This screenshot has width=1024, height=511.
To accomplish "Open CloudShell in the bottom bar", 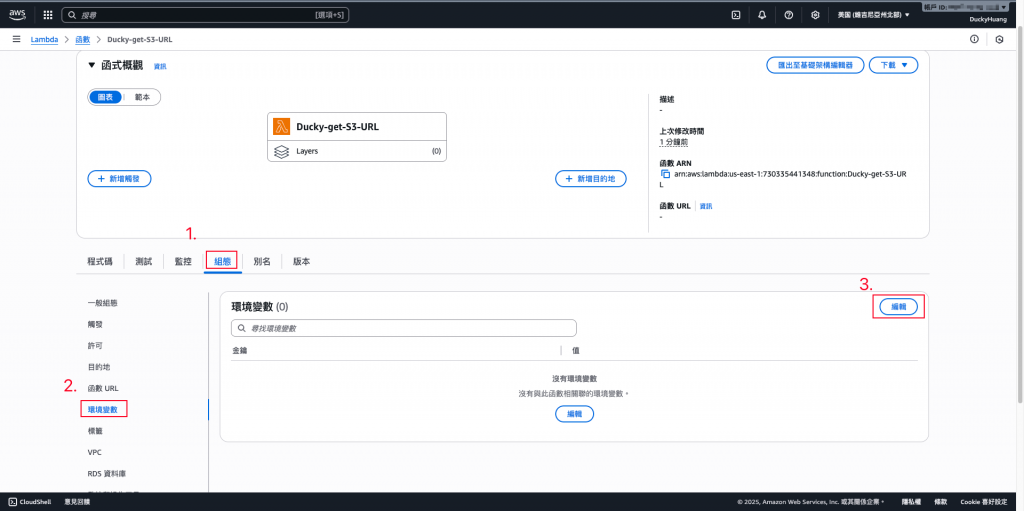I will pos(30,502).
